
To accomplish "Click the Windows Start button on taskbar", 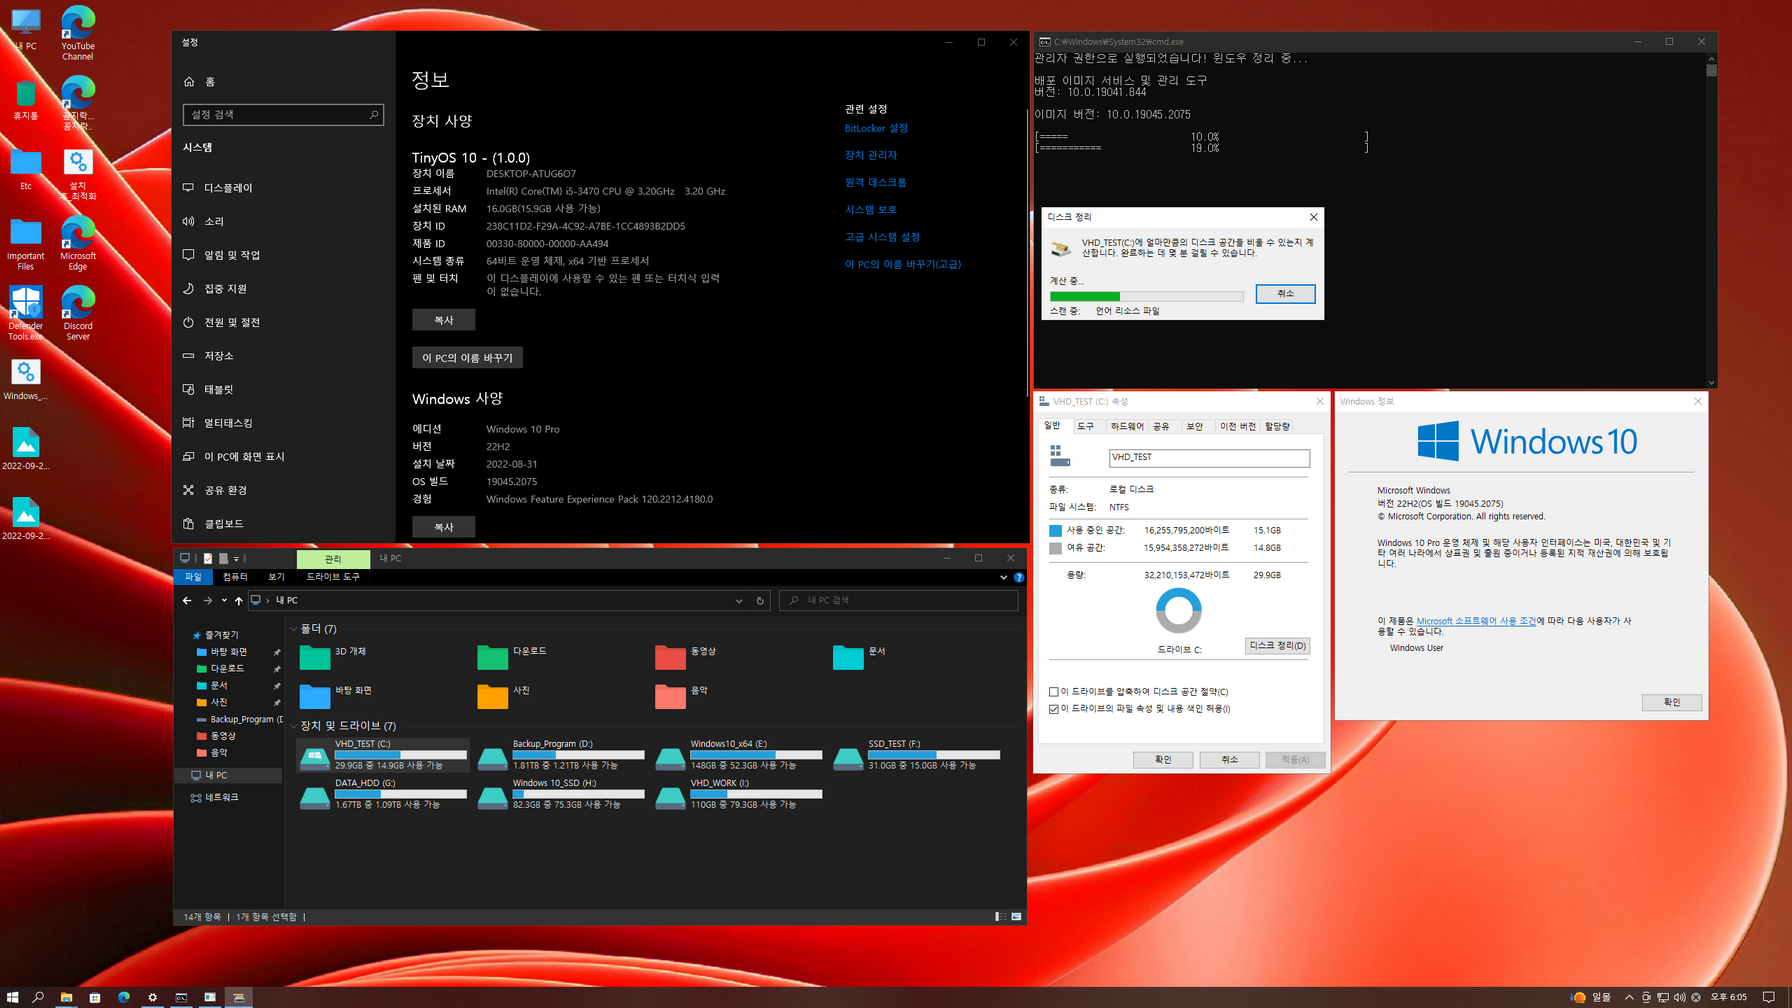I will [x=12, y=997].
